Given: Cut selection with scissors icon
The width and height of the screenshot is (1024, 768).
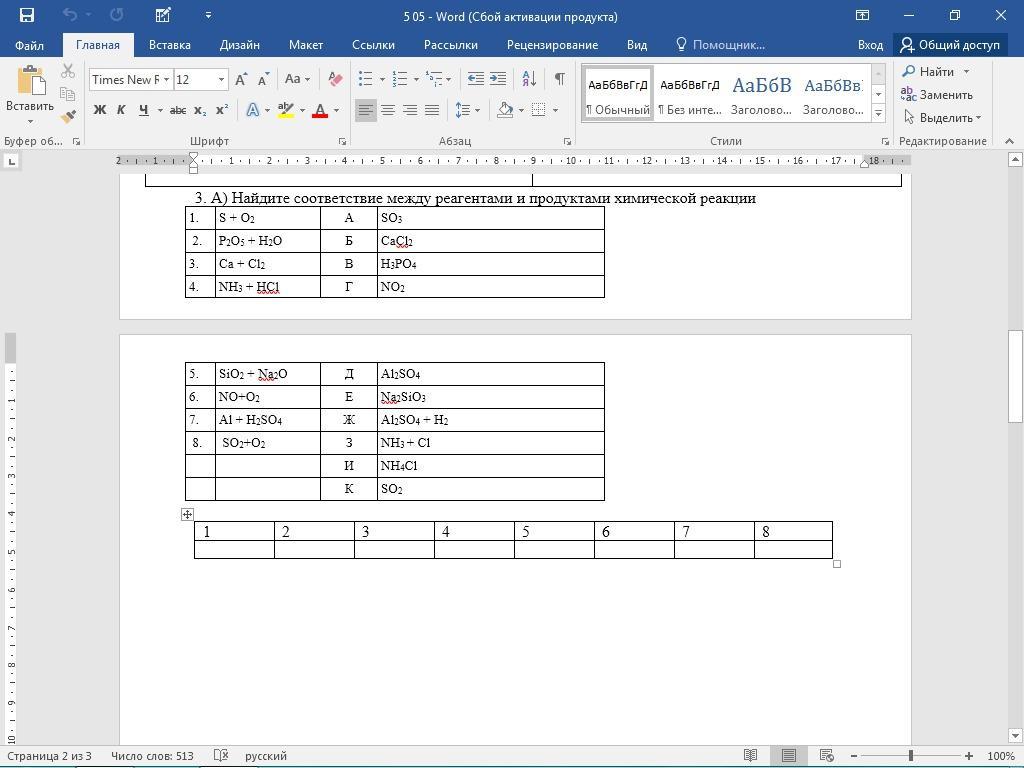Looking at the screenshot, I should [68, 71].
